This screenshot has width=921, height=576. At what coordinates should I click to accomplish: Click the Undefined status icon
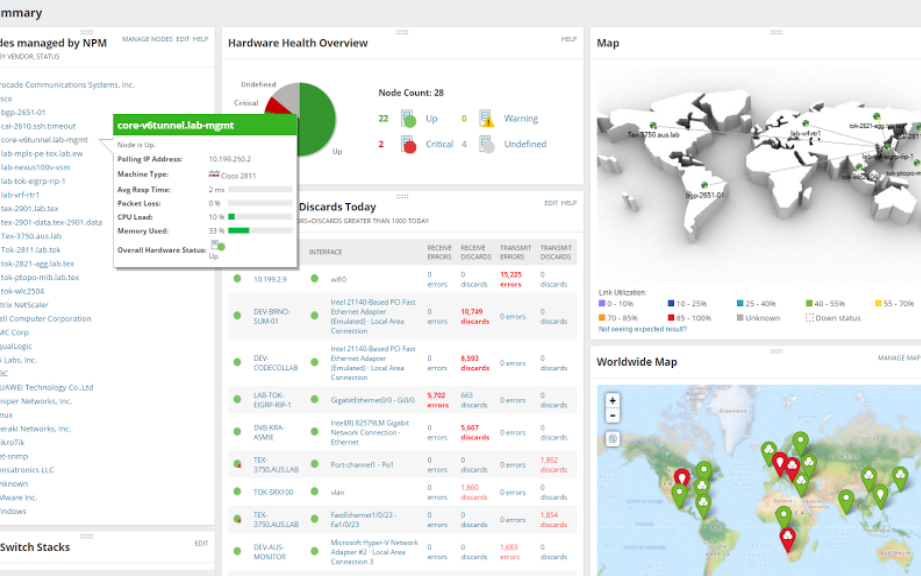tap(486, 144)
